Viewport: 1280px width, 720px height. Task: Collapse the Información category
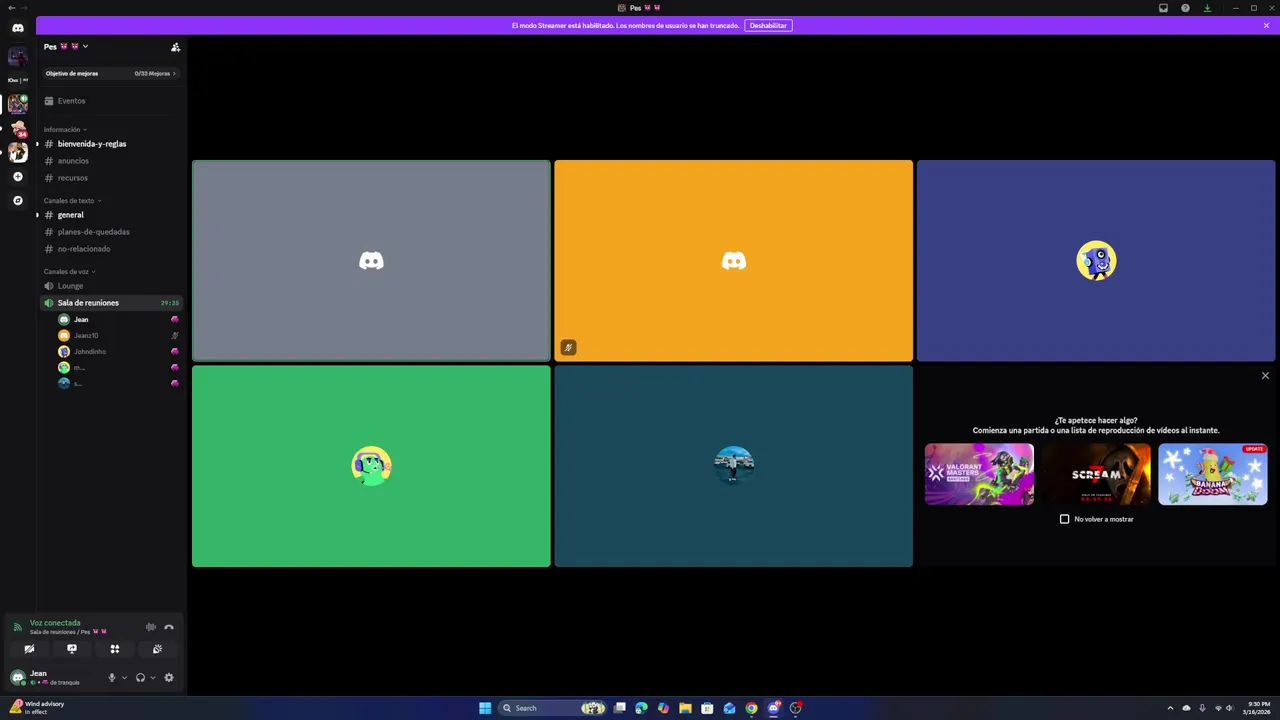pos(65,130)
